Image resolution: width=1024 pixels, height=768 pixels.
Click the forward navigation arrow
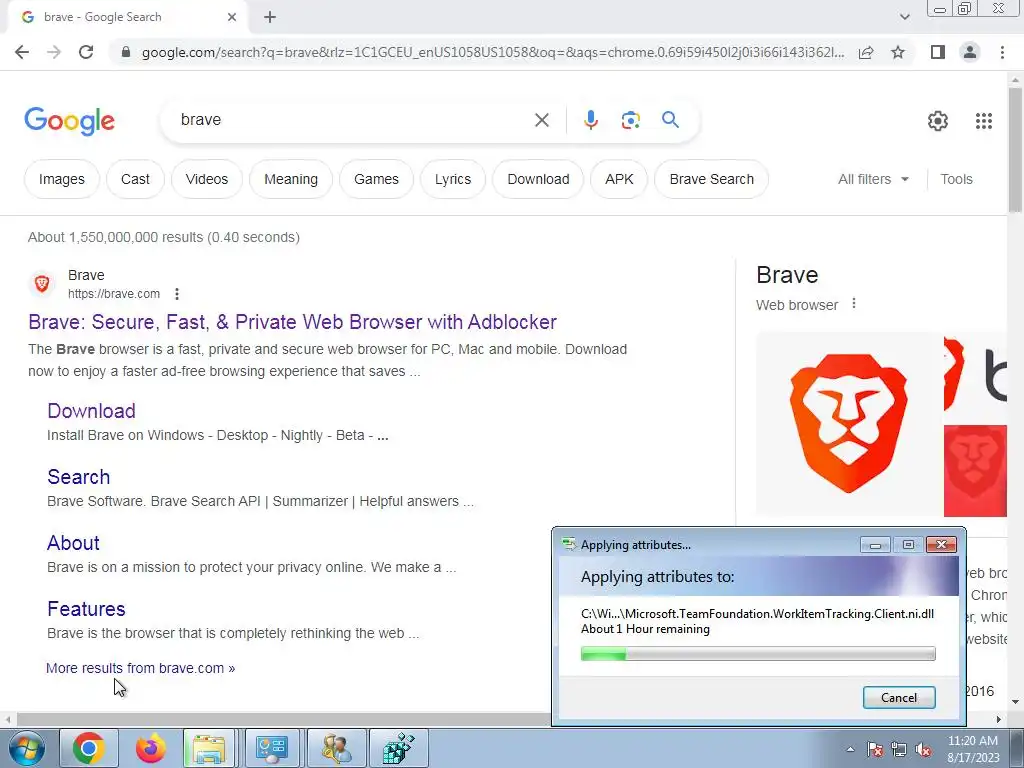(54, 52)
